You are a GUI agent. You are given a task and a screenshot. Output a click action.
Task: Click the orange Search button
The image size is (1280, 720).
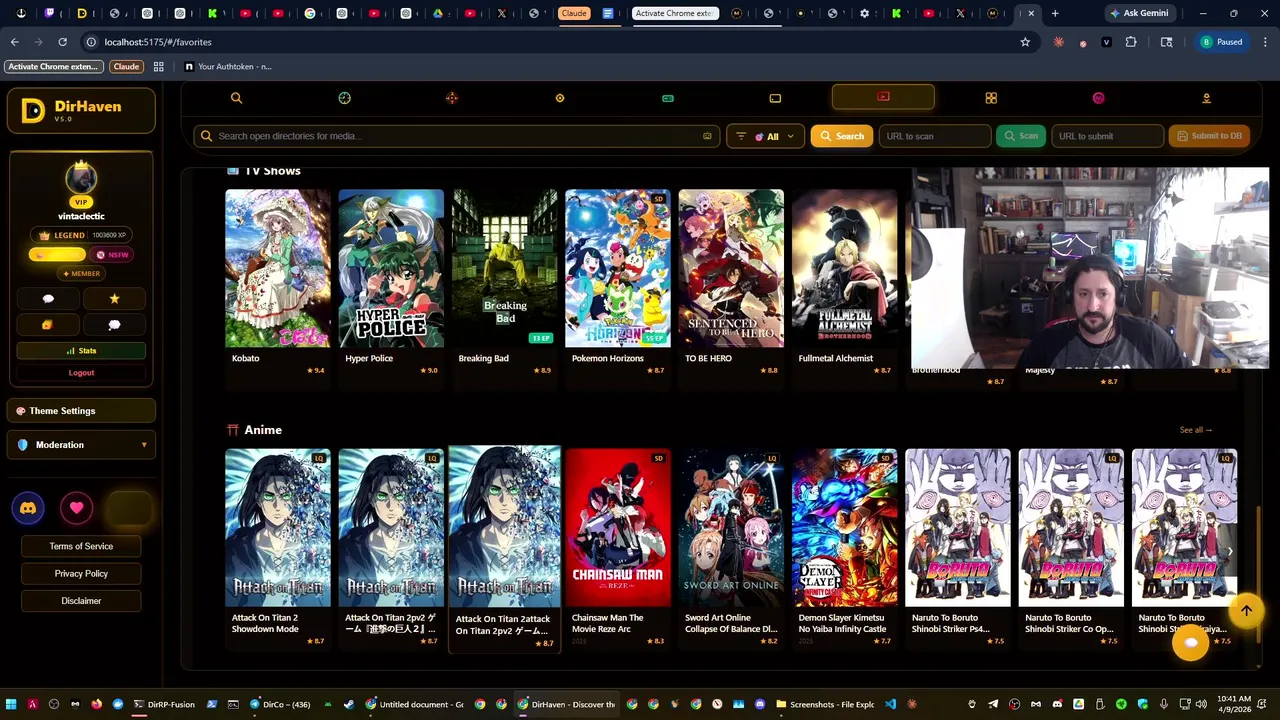click(842, 136)
